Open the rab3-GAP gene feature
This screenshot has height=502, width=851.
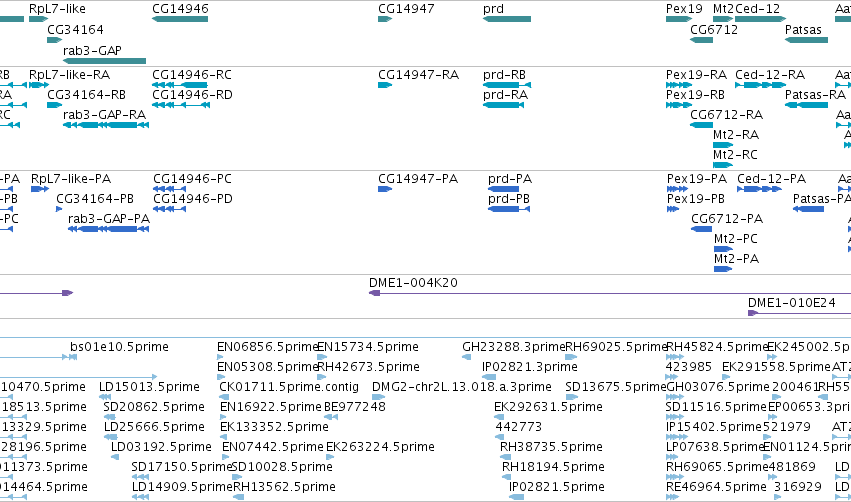[x=104, y=61]
